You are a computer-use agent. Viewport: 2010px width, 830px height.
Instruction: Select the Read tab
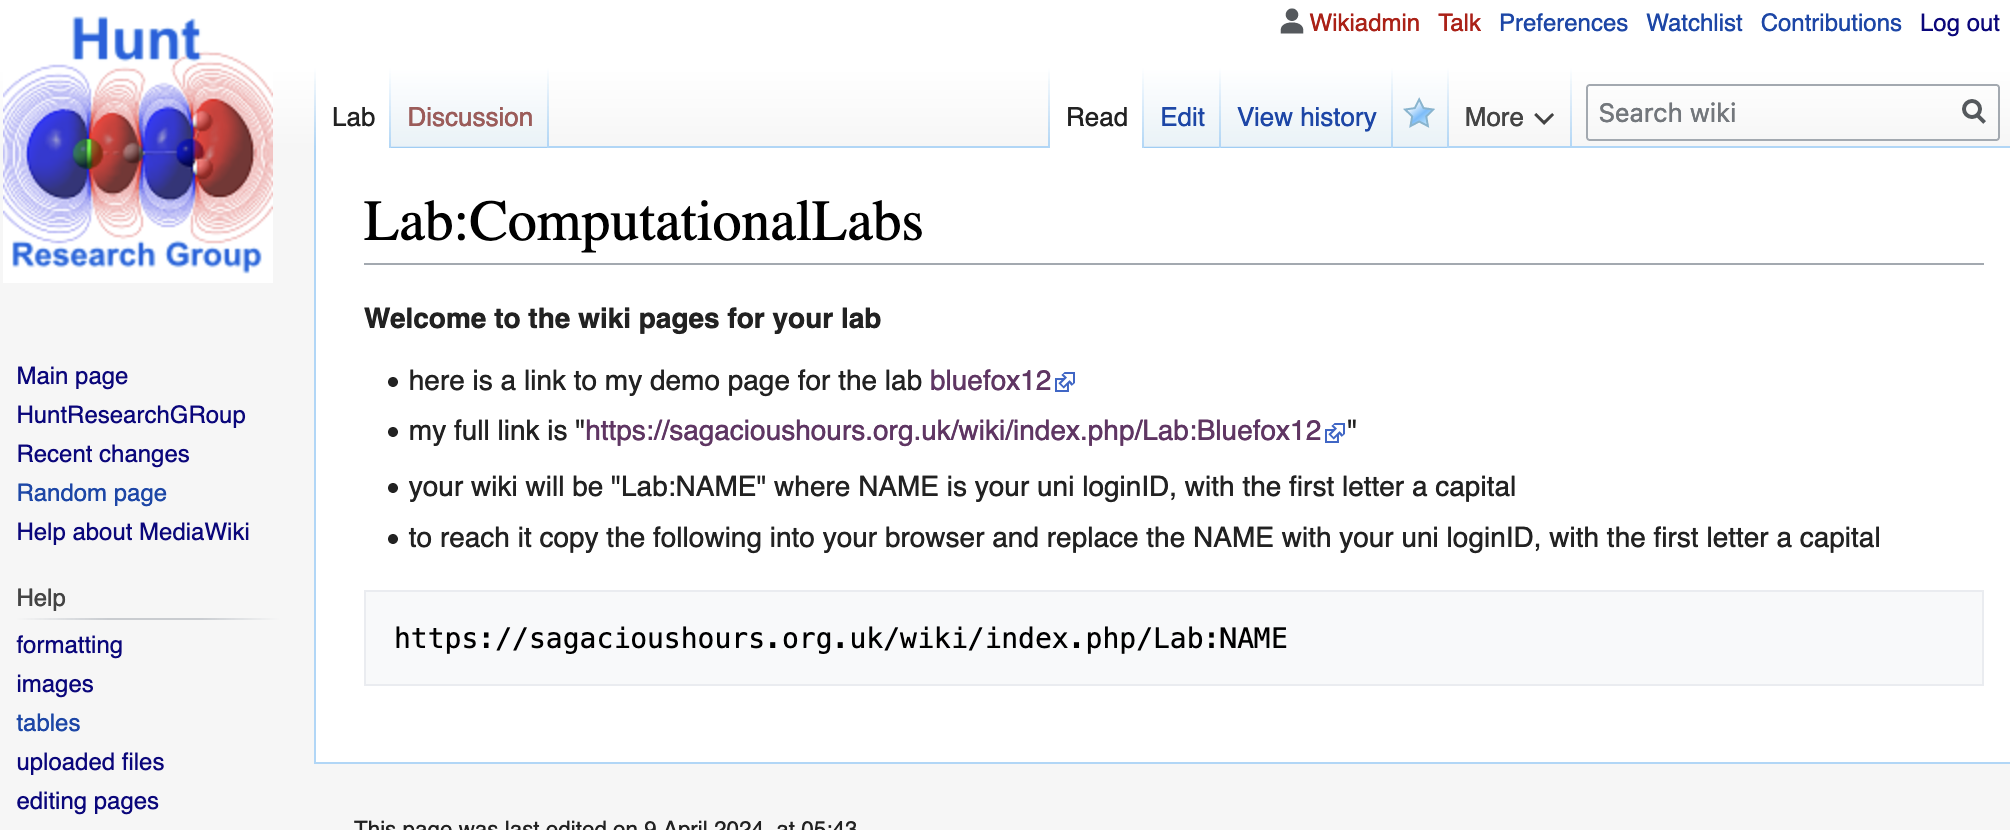point(1096,117)
